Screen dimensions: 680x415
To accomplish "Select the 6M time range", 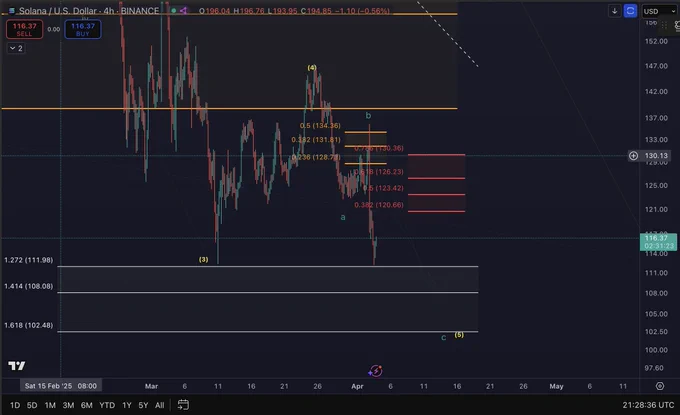I will click(x=87, y=405).
